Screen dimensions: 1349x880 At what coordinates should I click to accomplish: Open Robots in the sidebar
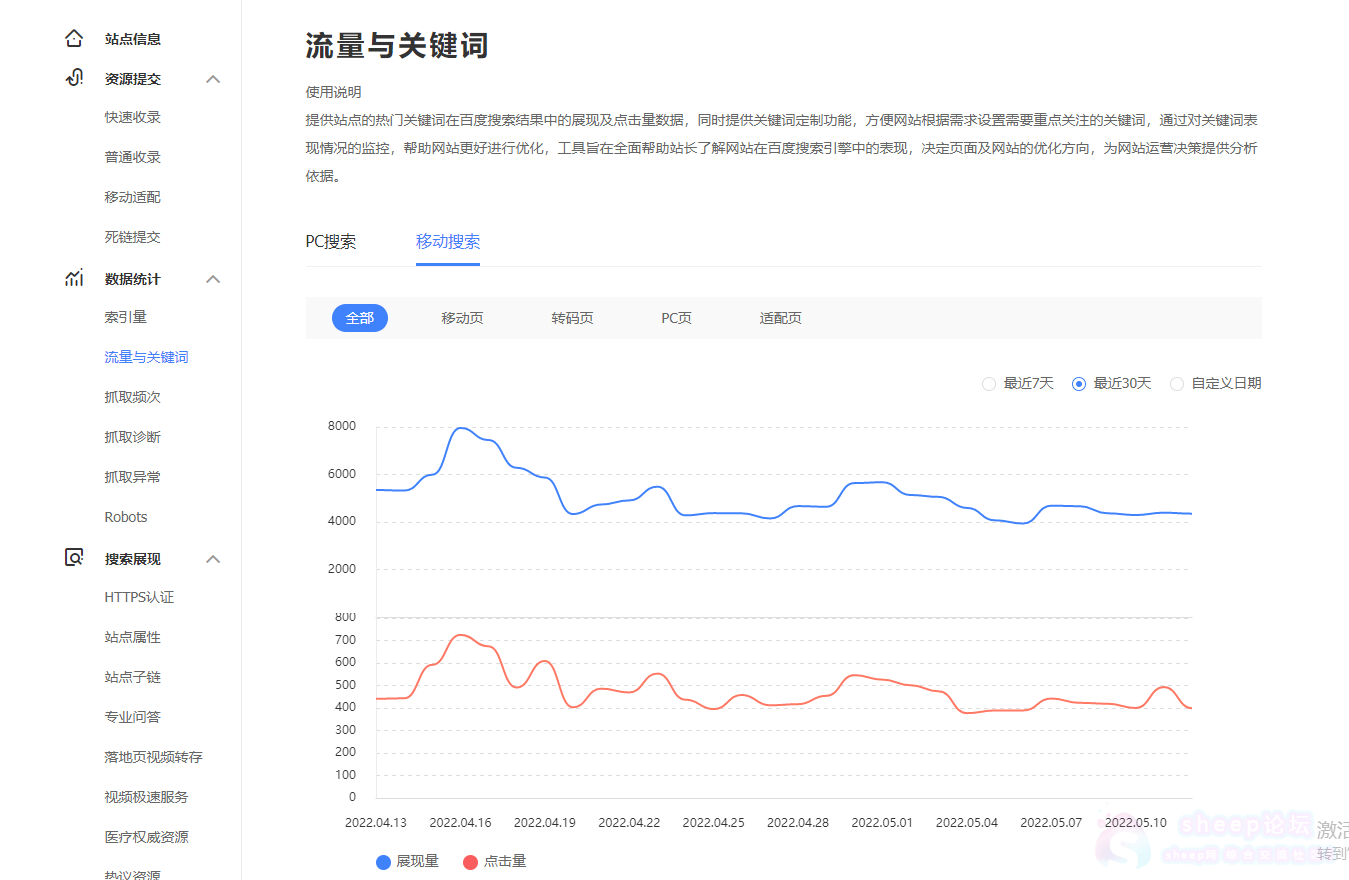[x=126, y=517]
